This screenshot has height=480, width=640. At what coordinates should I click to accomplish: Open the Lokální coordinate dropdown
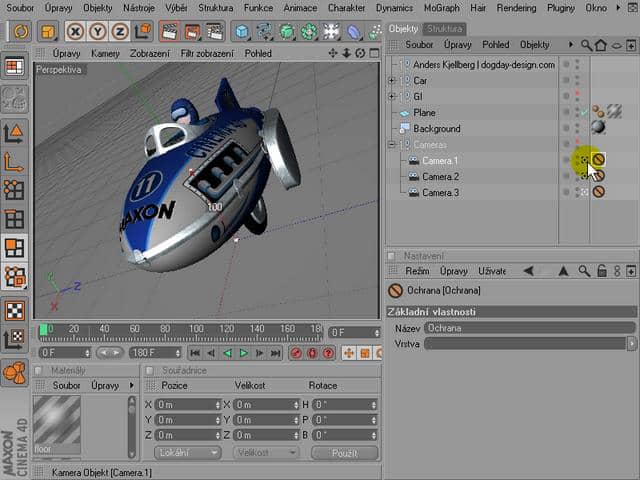188,453
